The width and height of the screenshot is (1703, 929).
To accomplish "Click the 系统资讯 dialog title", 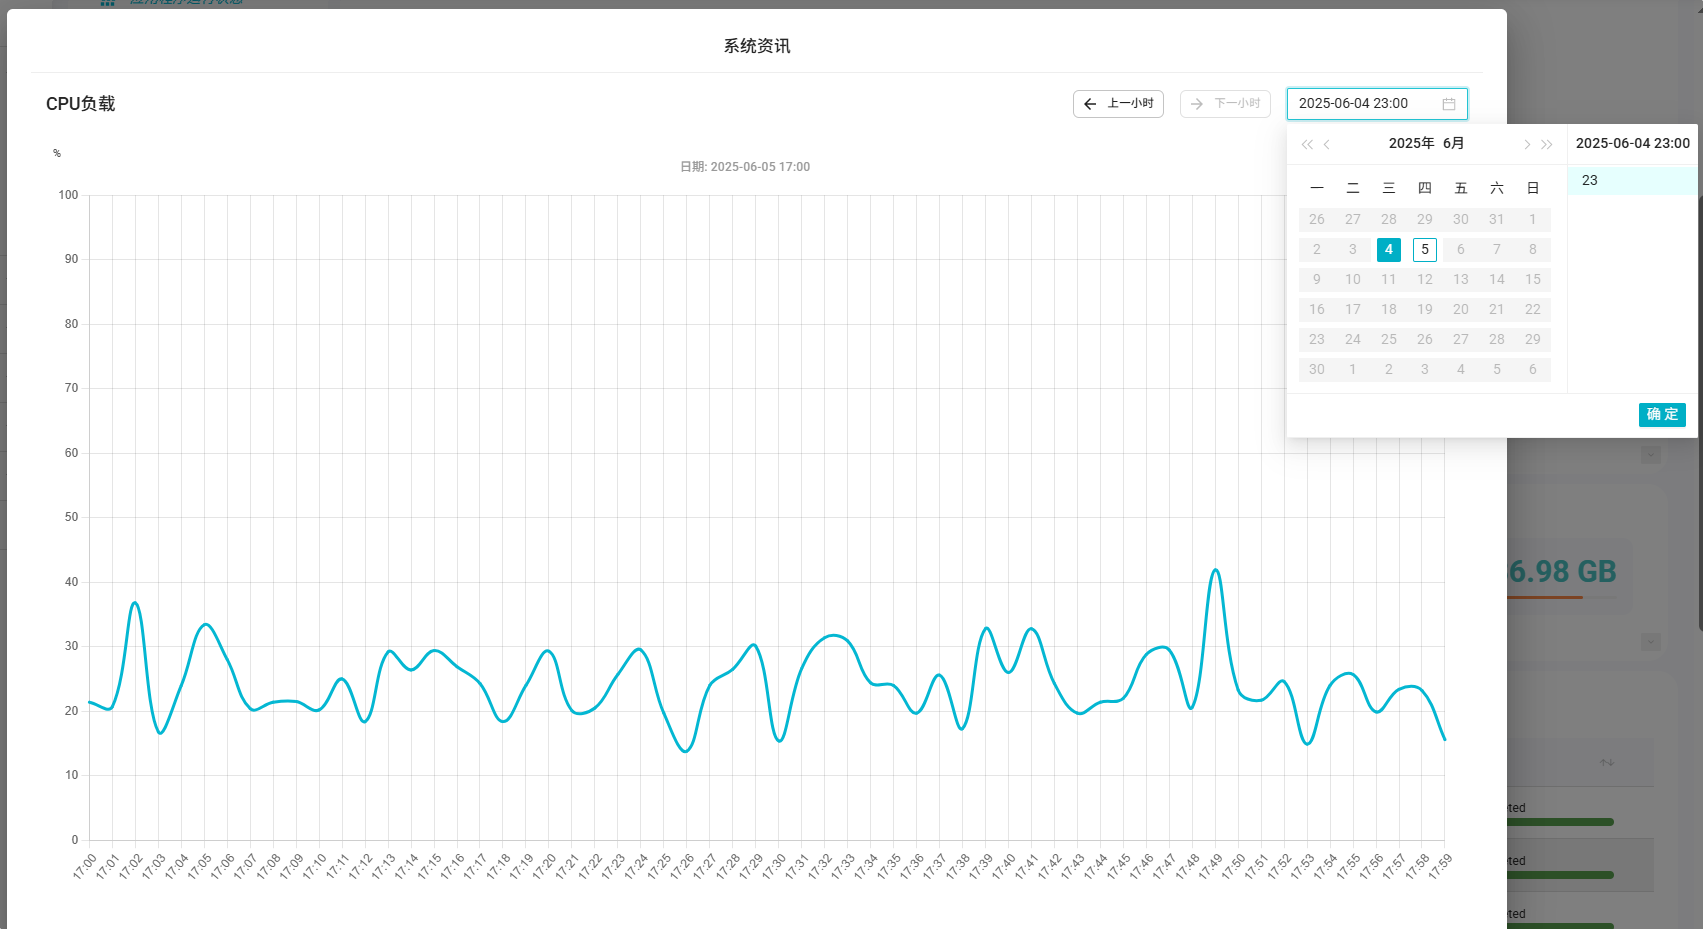I will (x=757, y=46).
